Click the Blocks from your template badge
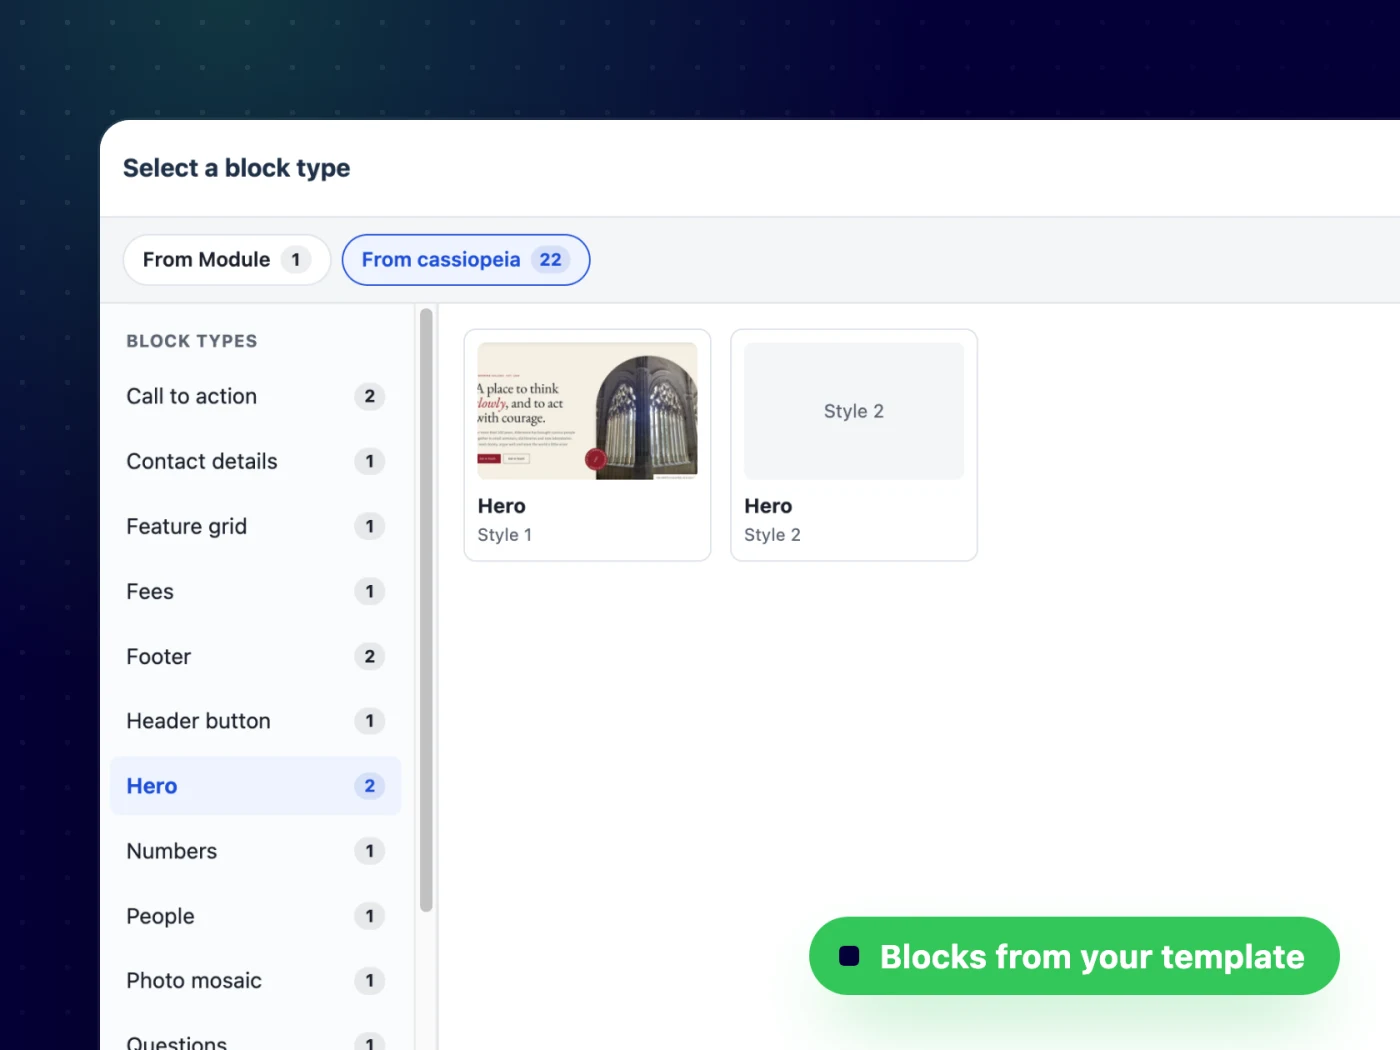The image size is (1400, 1050). (x=1074, y=956)
